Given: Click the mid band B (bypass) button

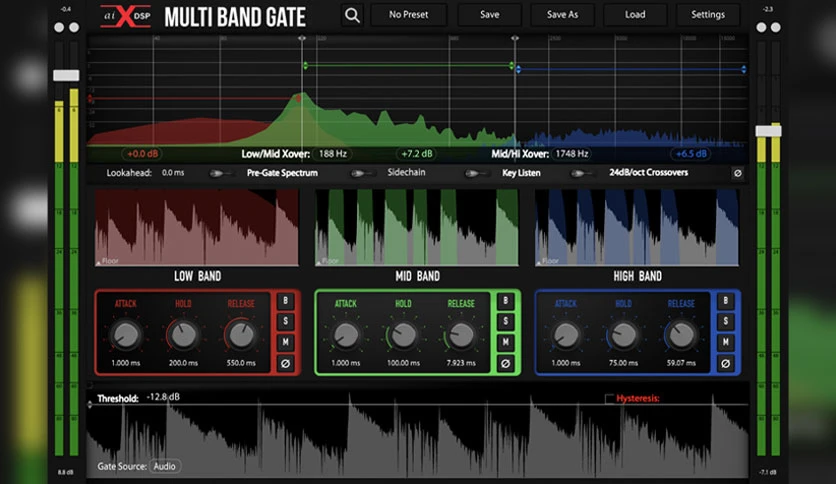Looking at the screenshot, I should (505, 301).
